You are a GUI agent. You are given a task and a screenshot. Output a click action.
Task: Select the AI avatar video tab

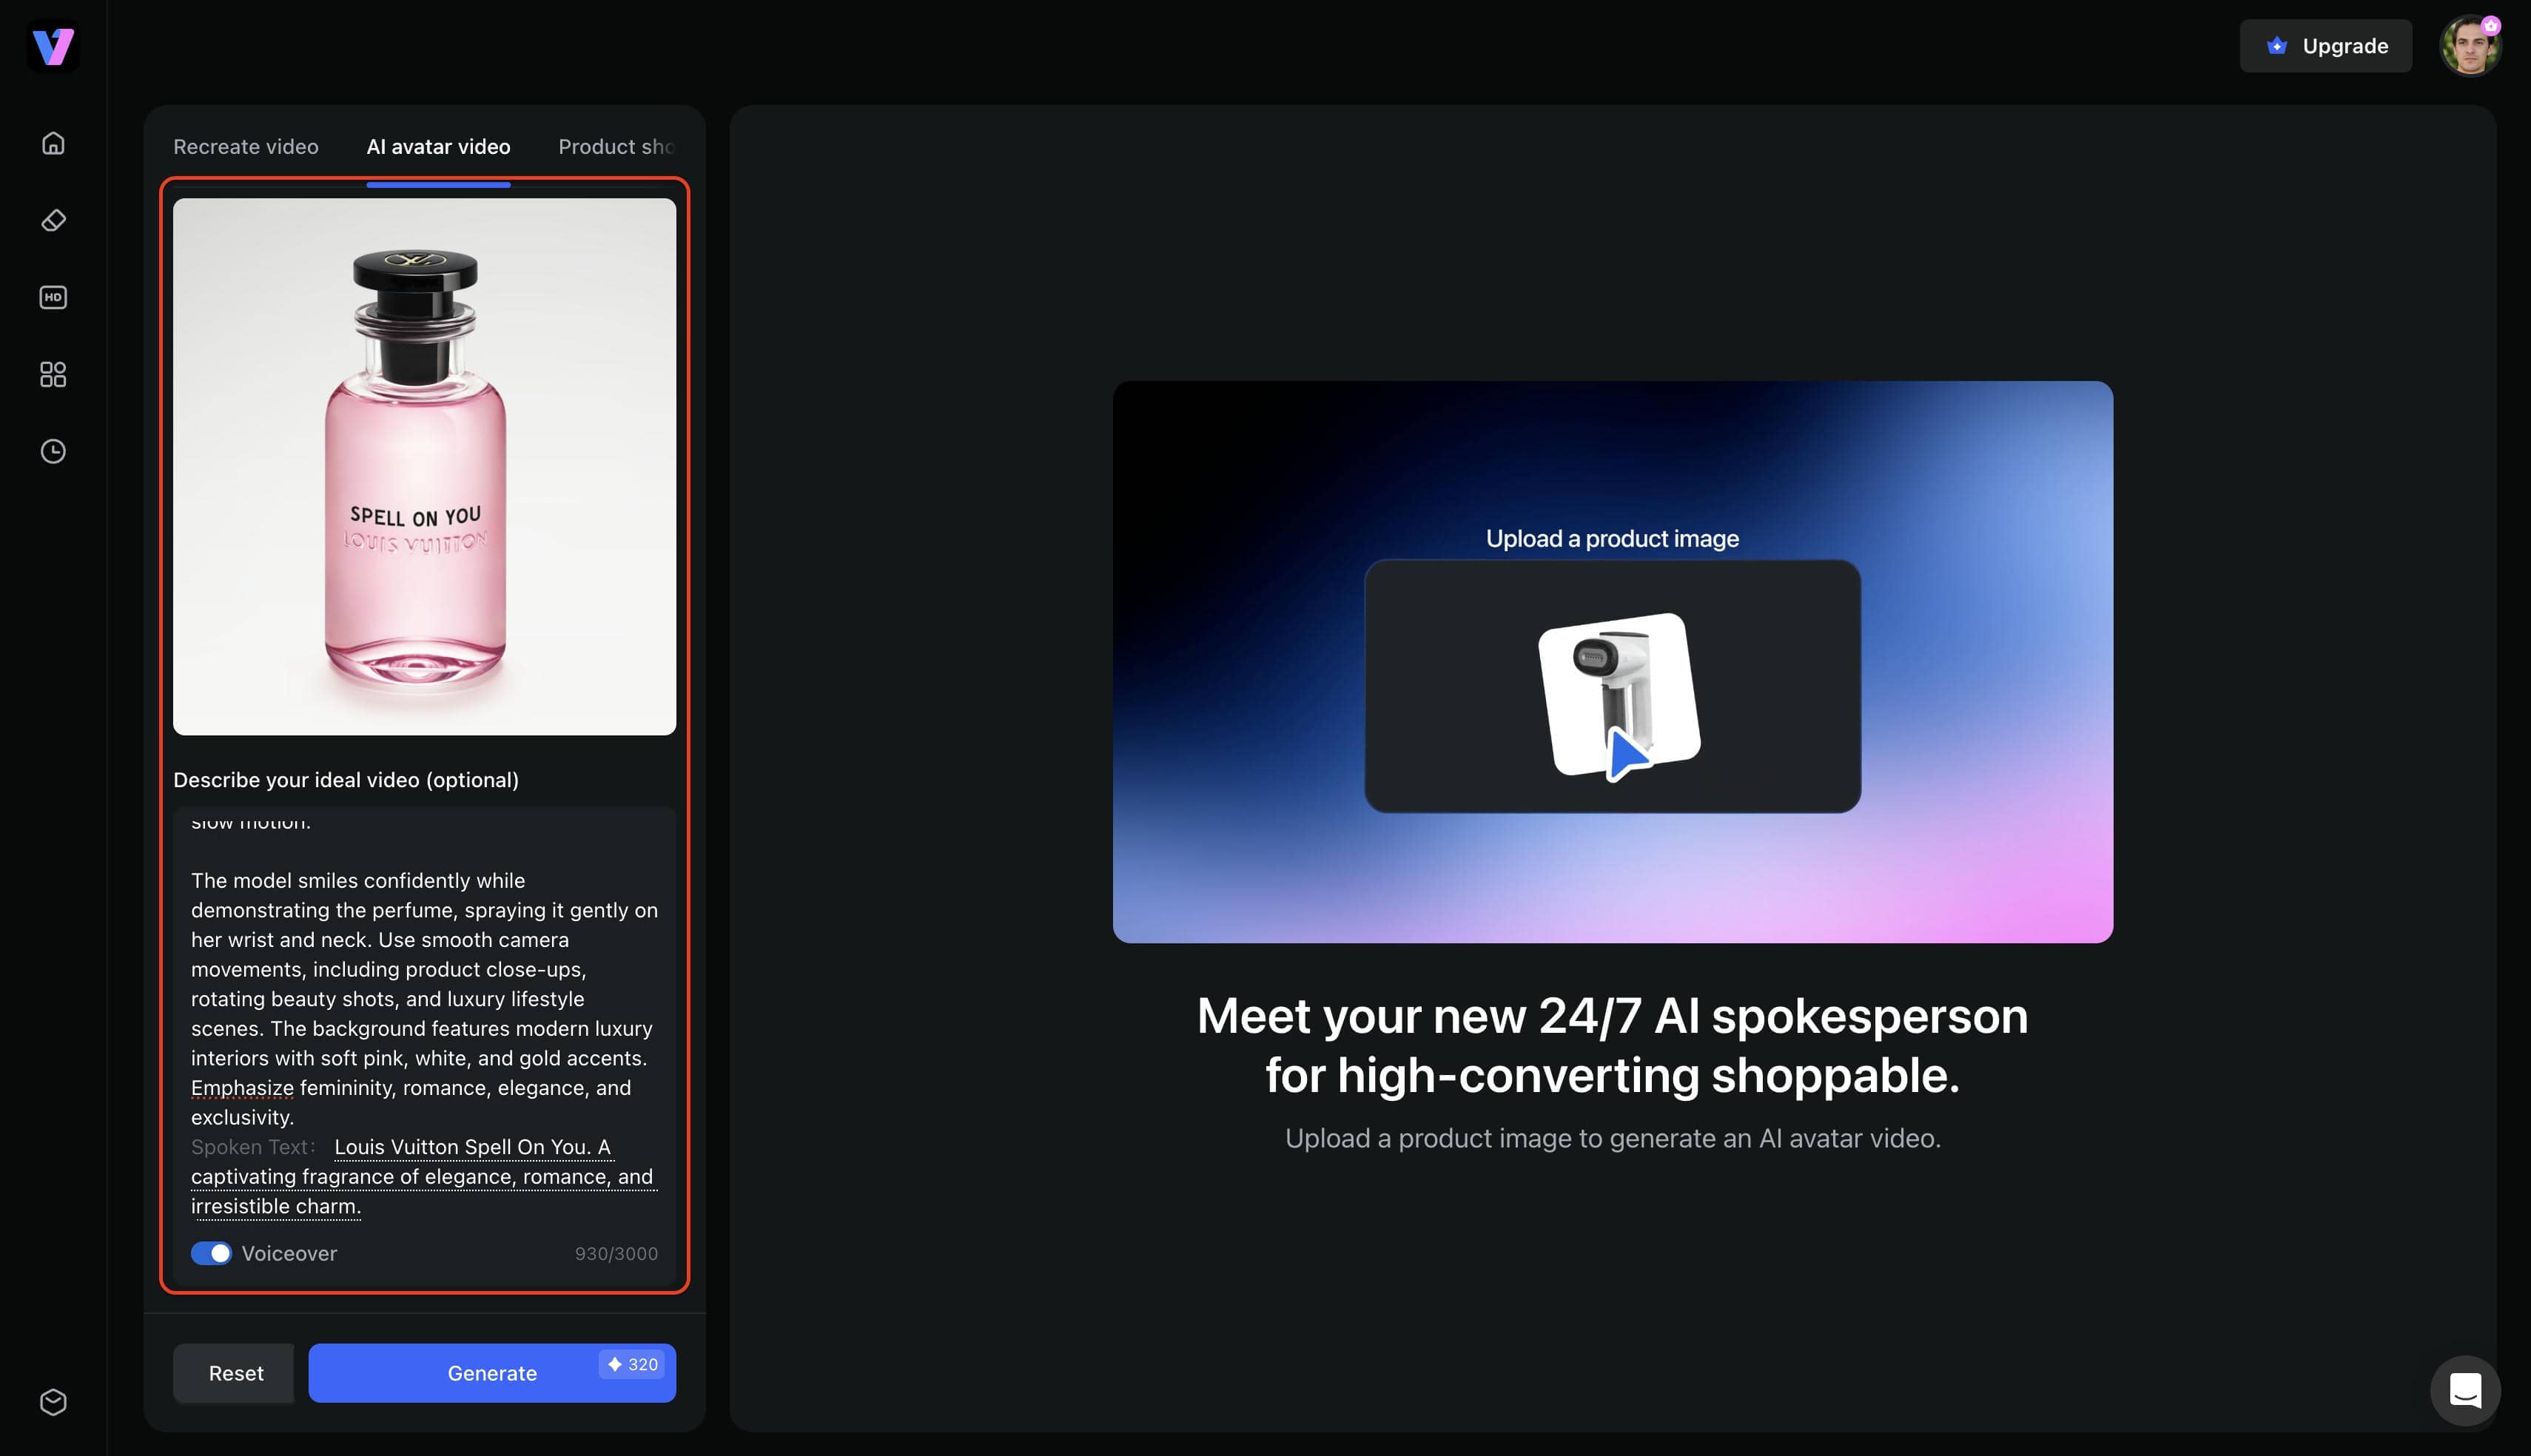pyautogui.click(x=438, y=147)
